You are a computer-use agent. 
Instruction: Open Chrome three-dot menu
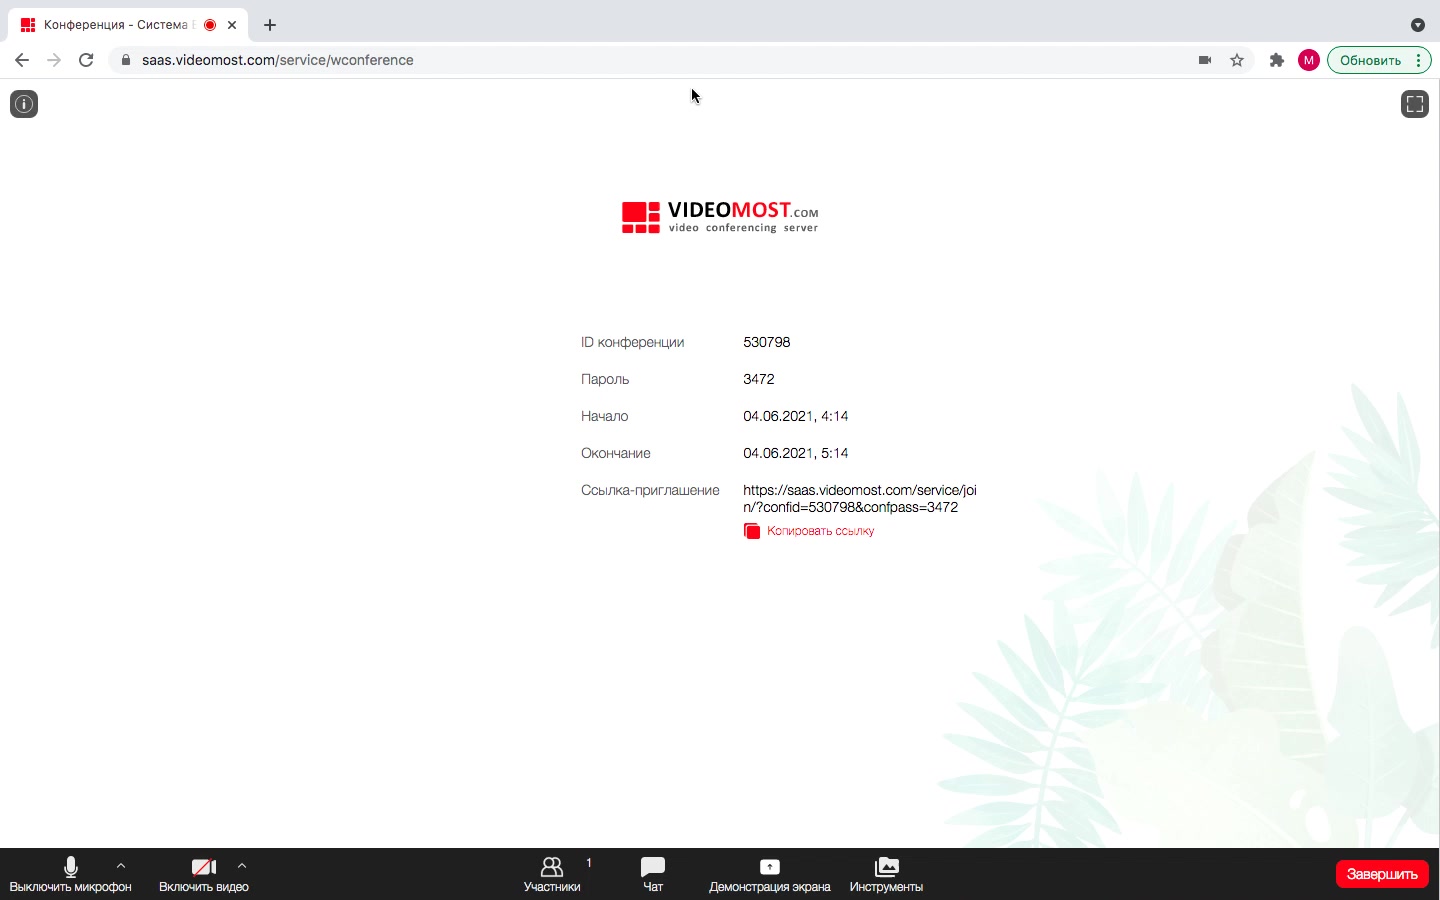1419,60
